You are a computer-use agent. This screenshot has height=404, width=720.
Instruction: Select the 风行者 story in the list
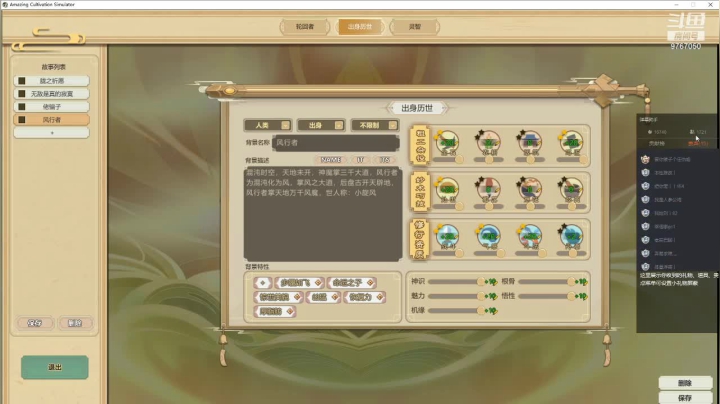tap(51, 120)
